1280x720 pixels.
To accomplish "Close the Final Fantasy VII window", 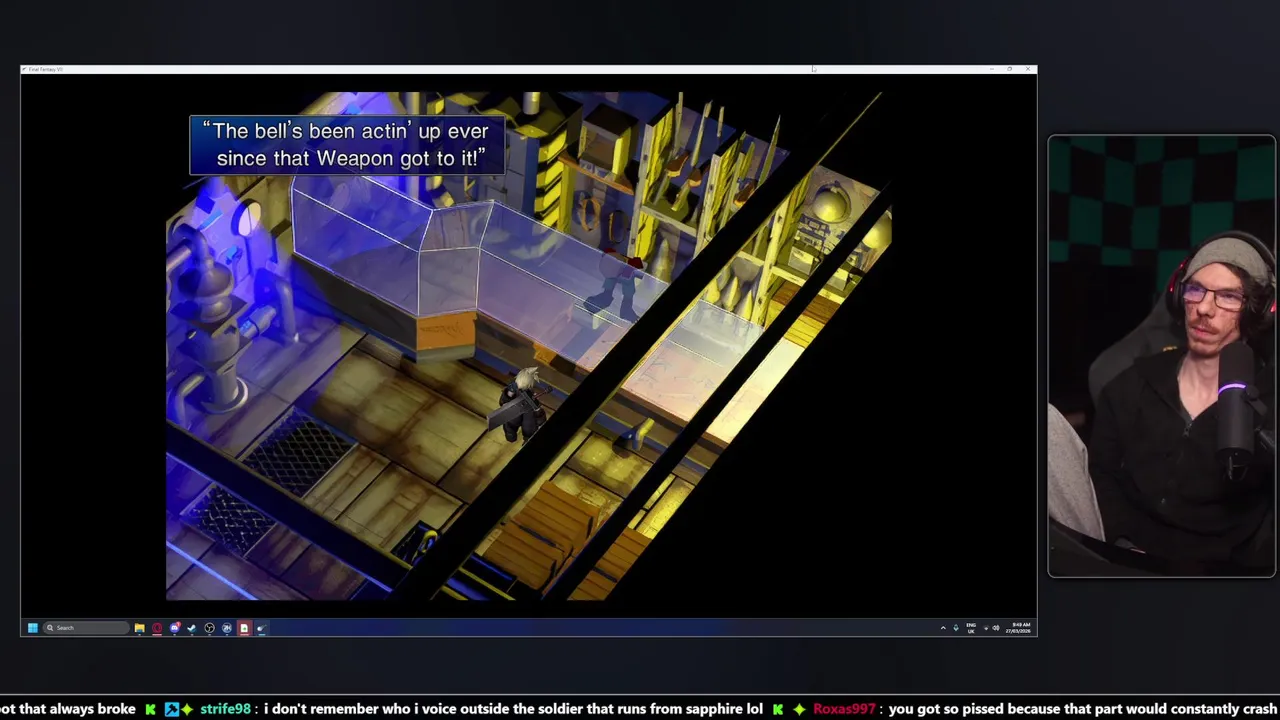I will coord(1028,69).
